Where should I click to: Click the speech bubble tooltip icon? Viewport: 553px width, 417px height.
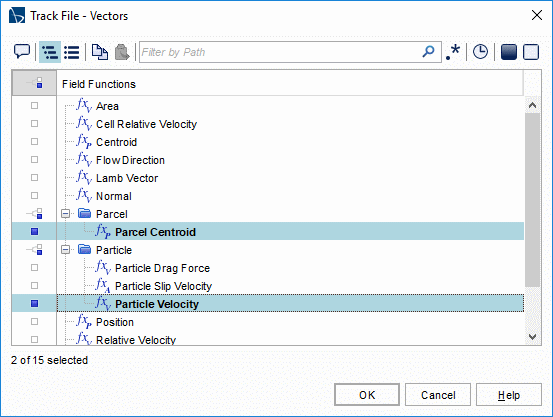click(22, 52)
